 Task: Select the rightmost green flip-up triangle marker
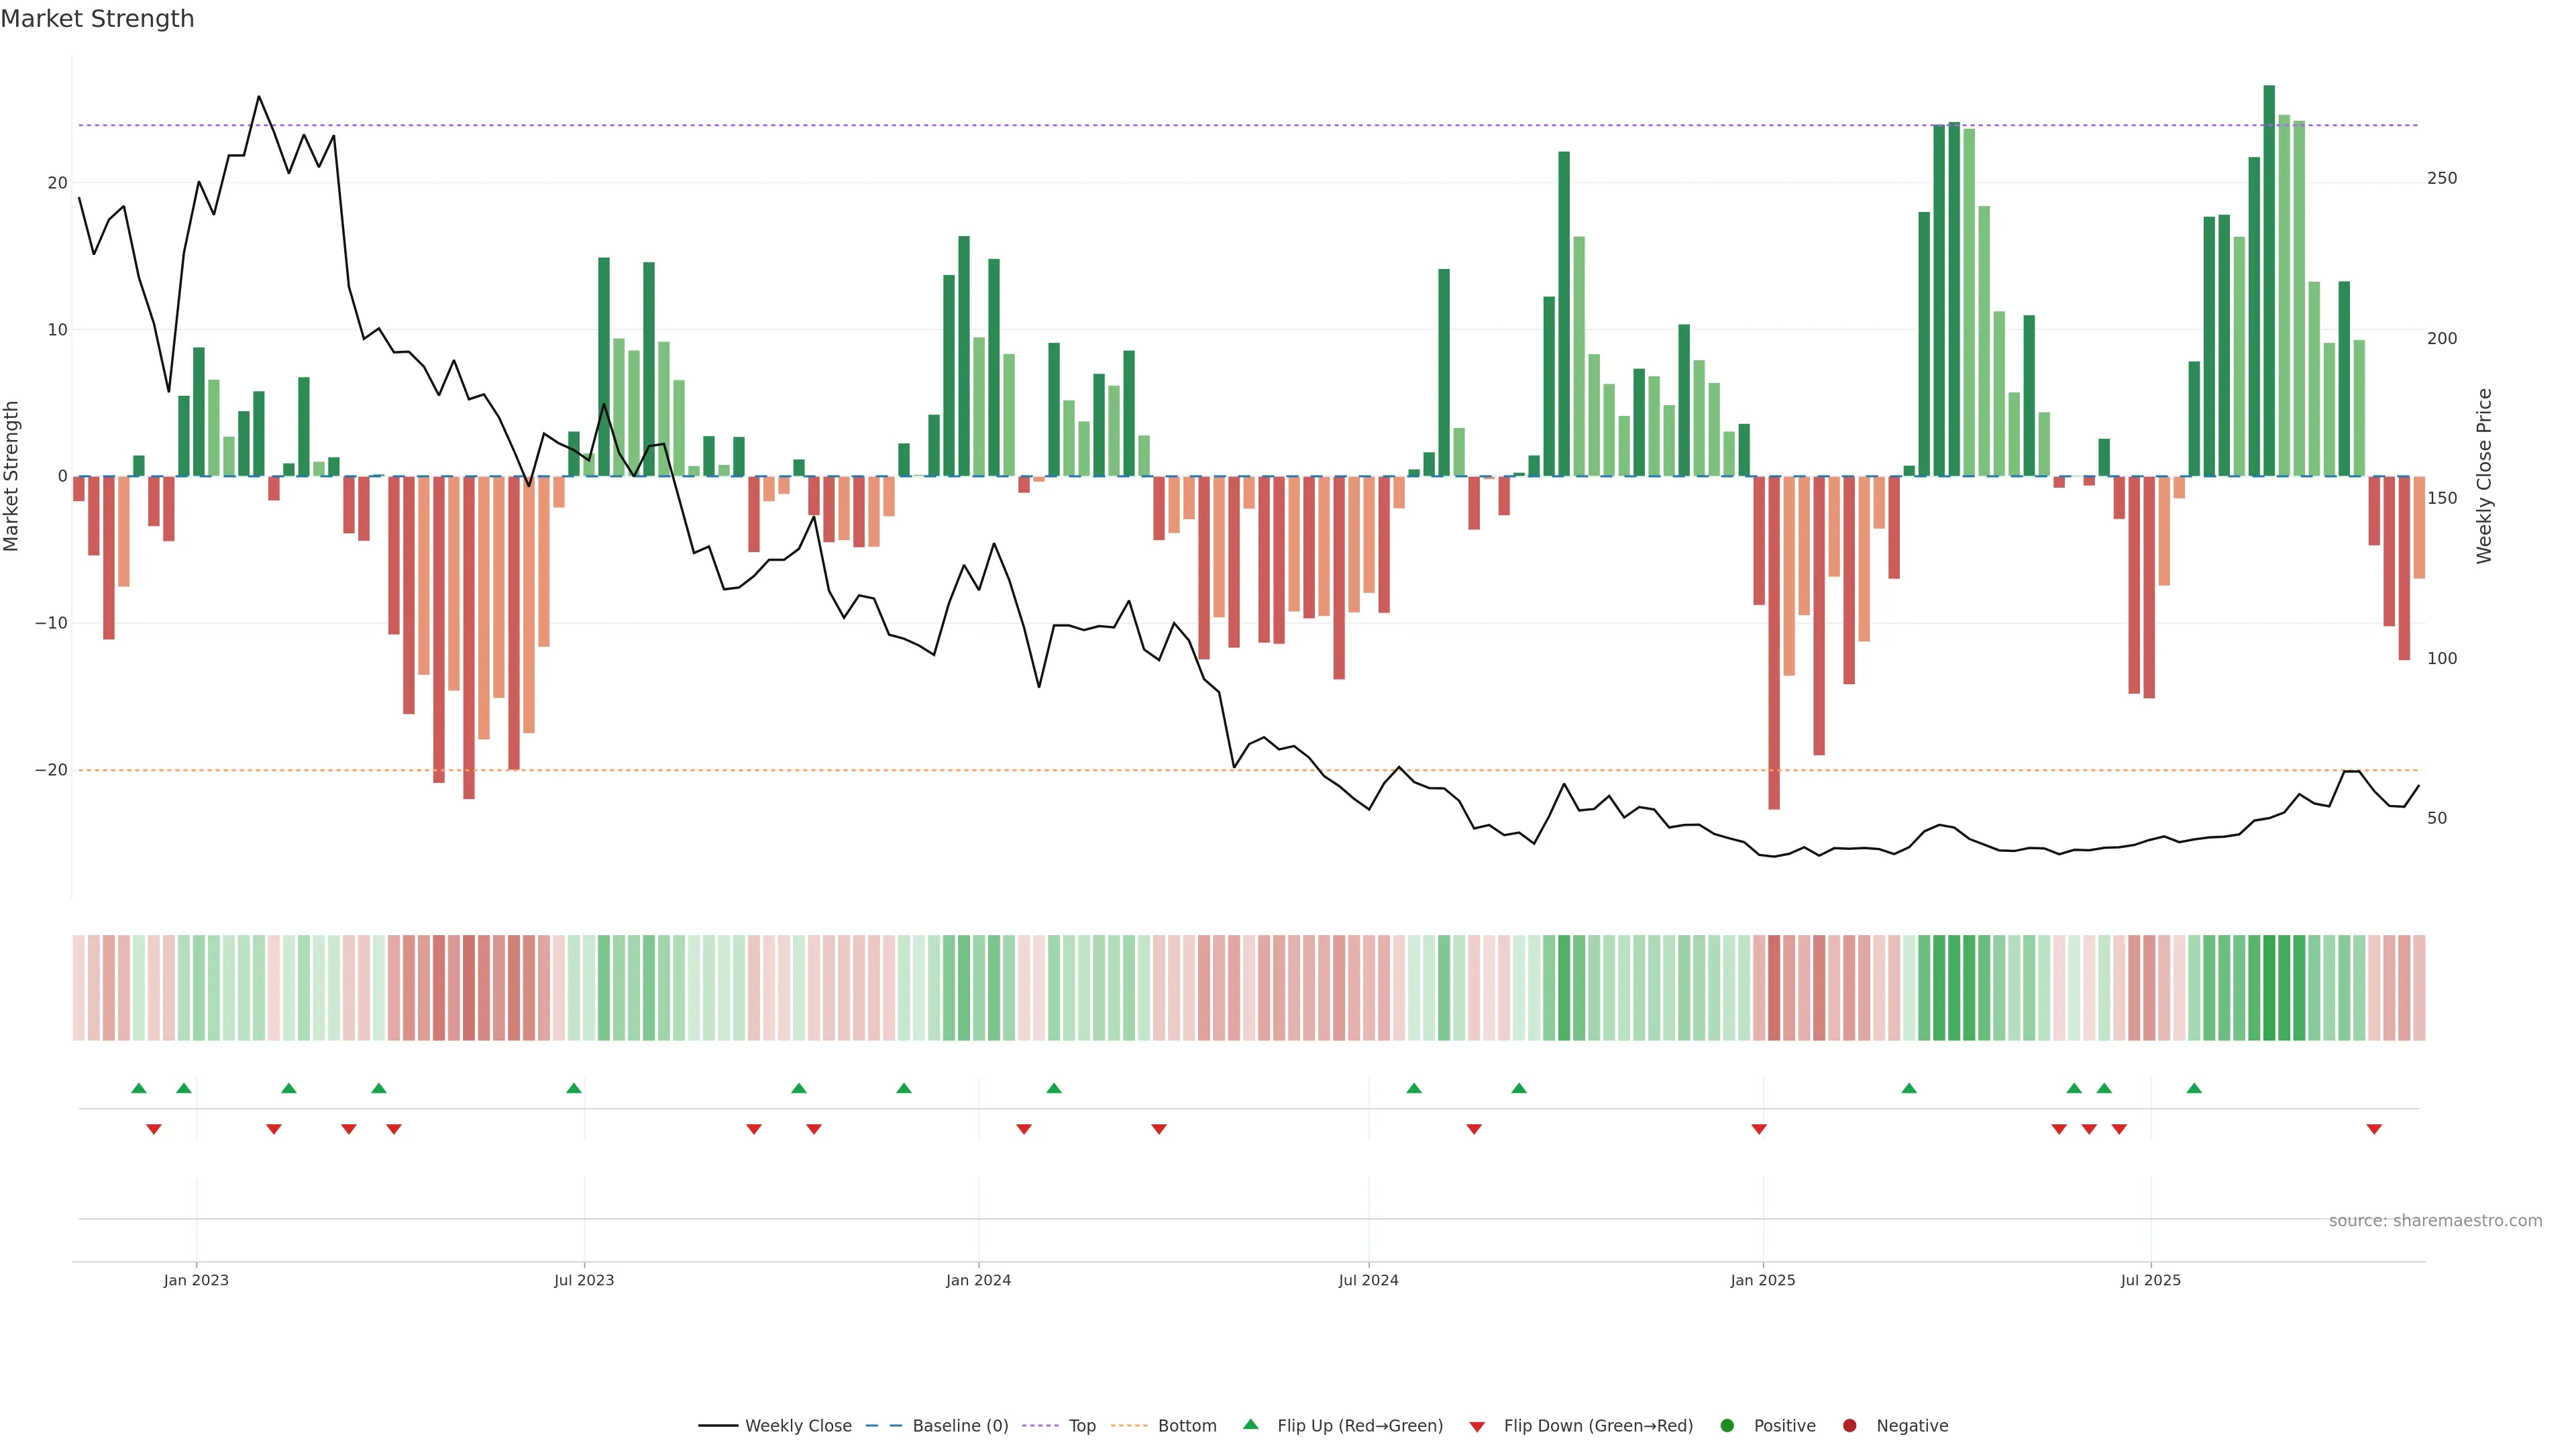tap(2194, 1088)
